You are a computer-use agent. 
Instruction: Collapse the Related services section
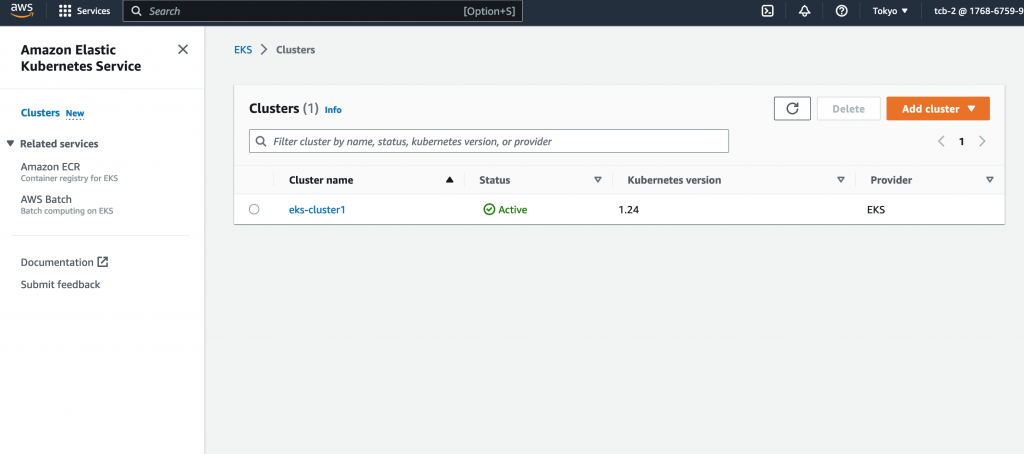(11, 144)
